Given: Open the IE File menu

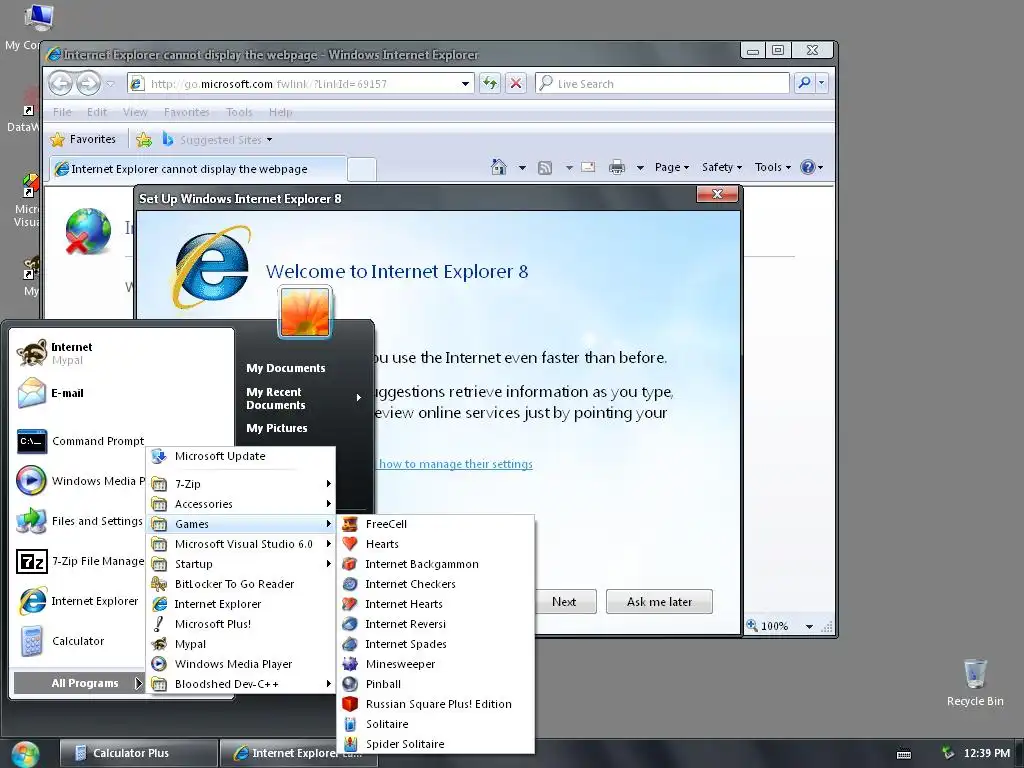Looking at the screenshot, I should (62, 112).
